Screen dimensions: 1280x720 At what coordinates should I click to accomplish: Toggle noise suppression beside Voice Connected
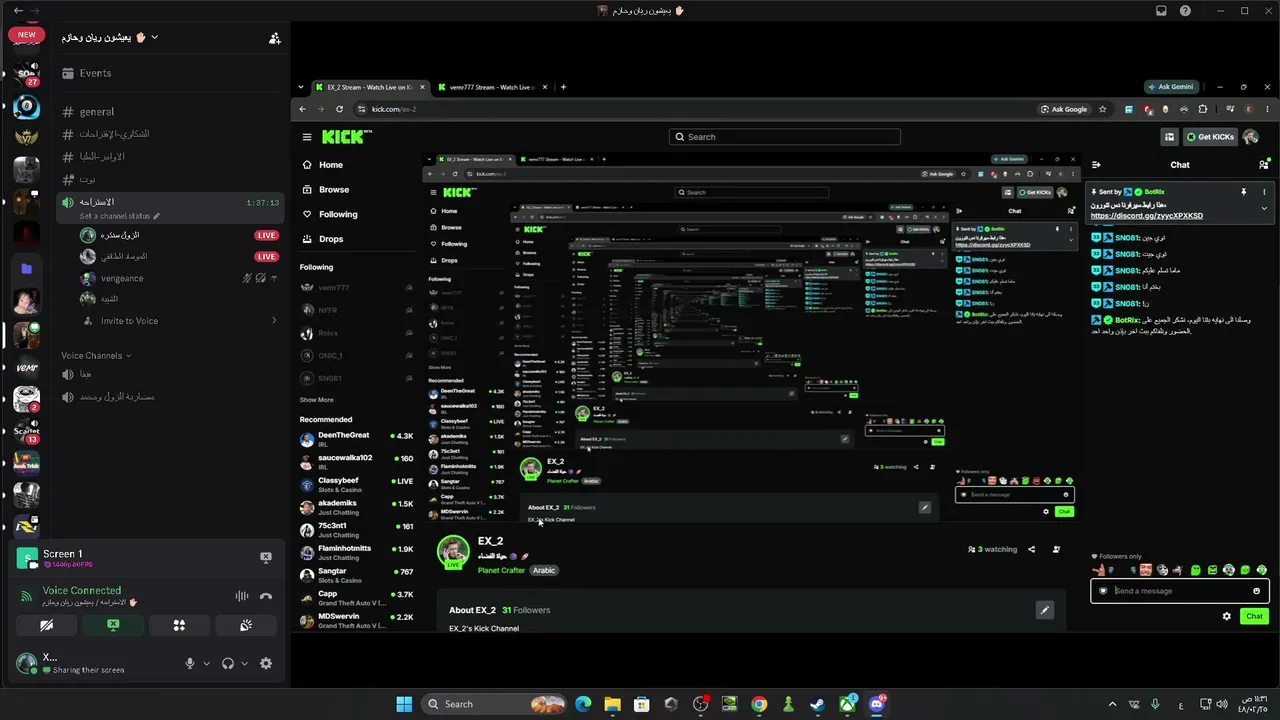coord(241,596)
